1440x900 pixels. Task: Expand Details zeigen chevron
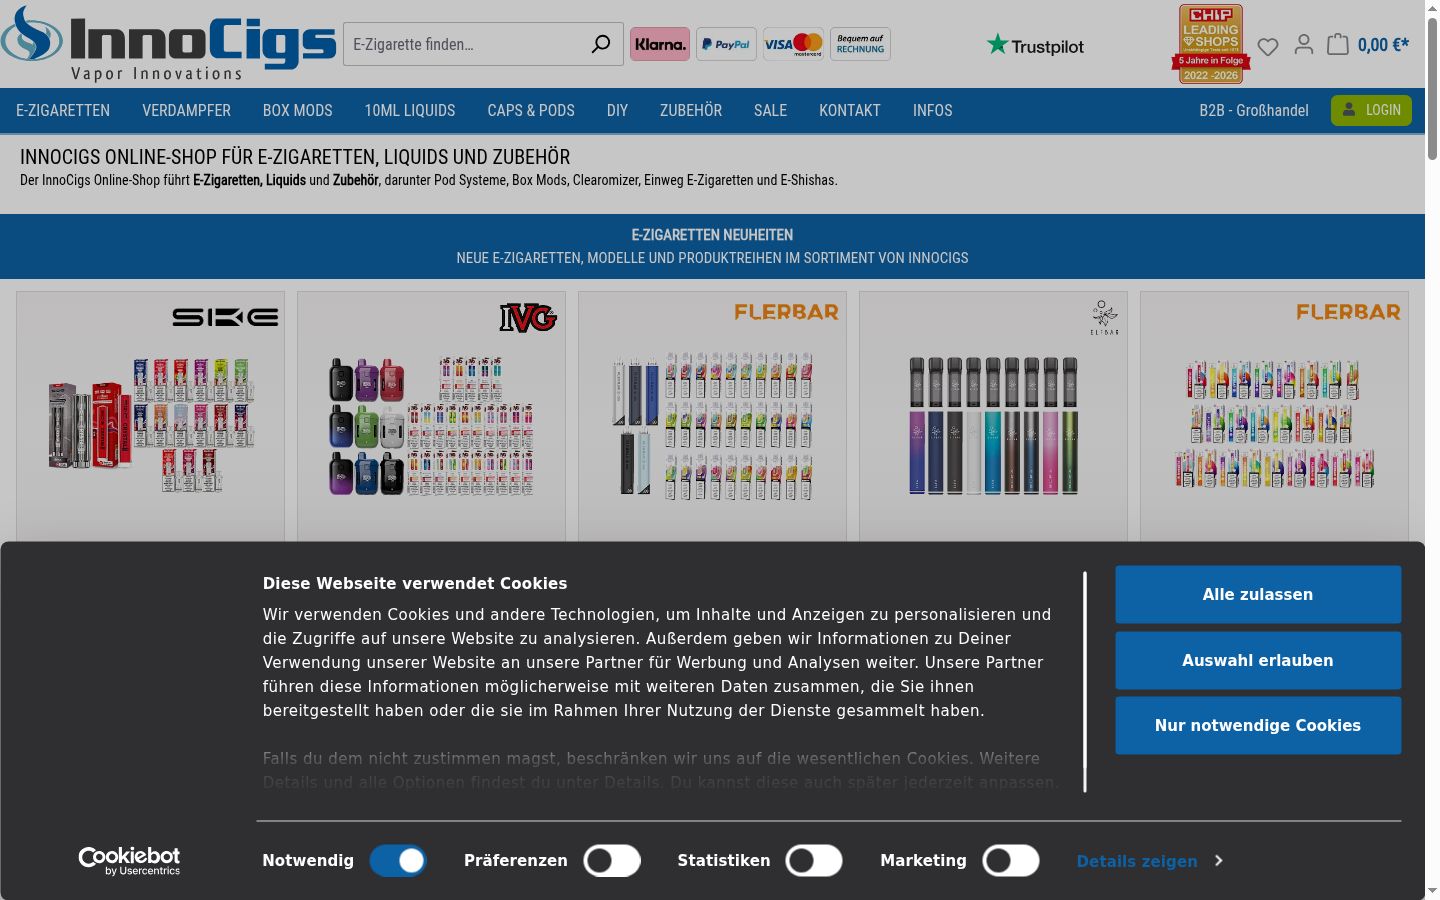click(x=1218, y=861)
